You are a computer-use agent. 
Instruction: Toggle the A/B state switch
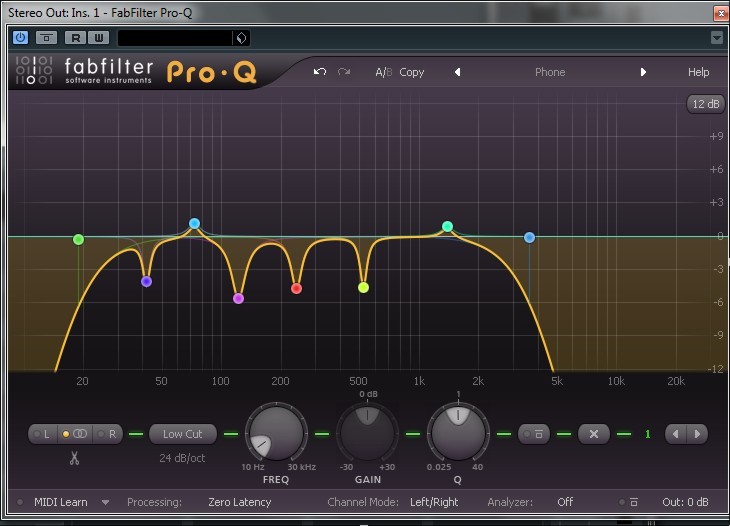[384, 72]
